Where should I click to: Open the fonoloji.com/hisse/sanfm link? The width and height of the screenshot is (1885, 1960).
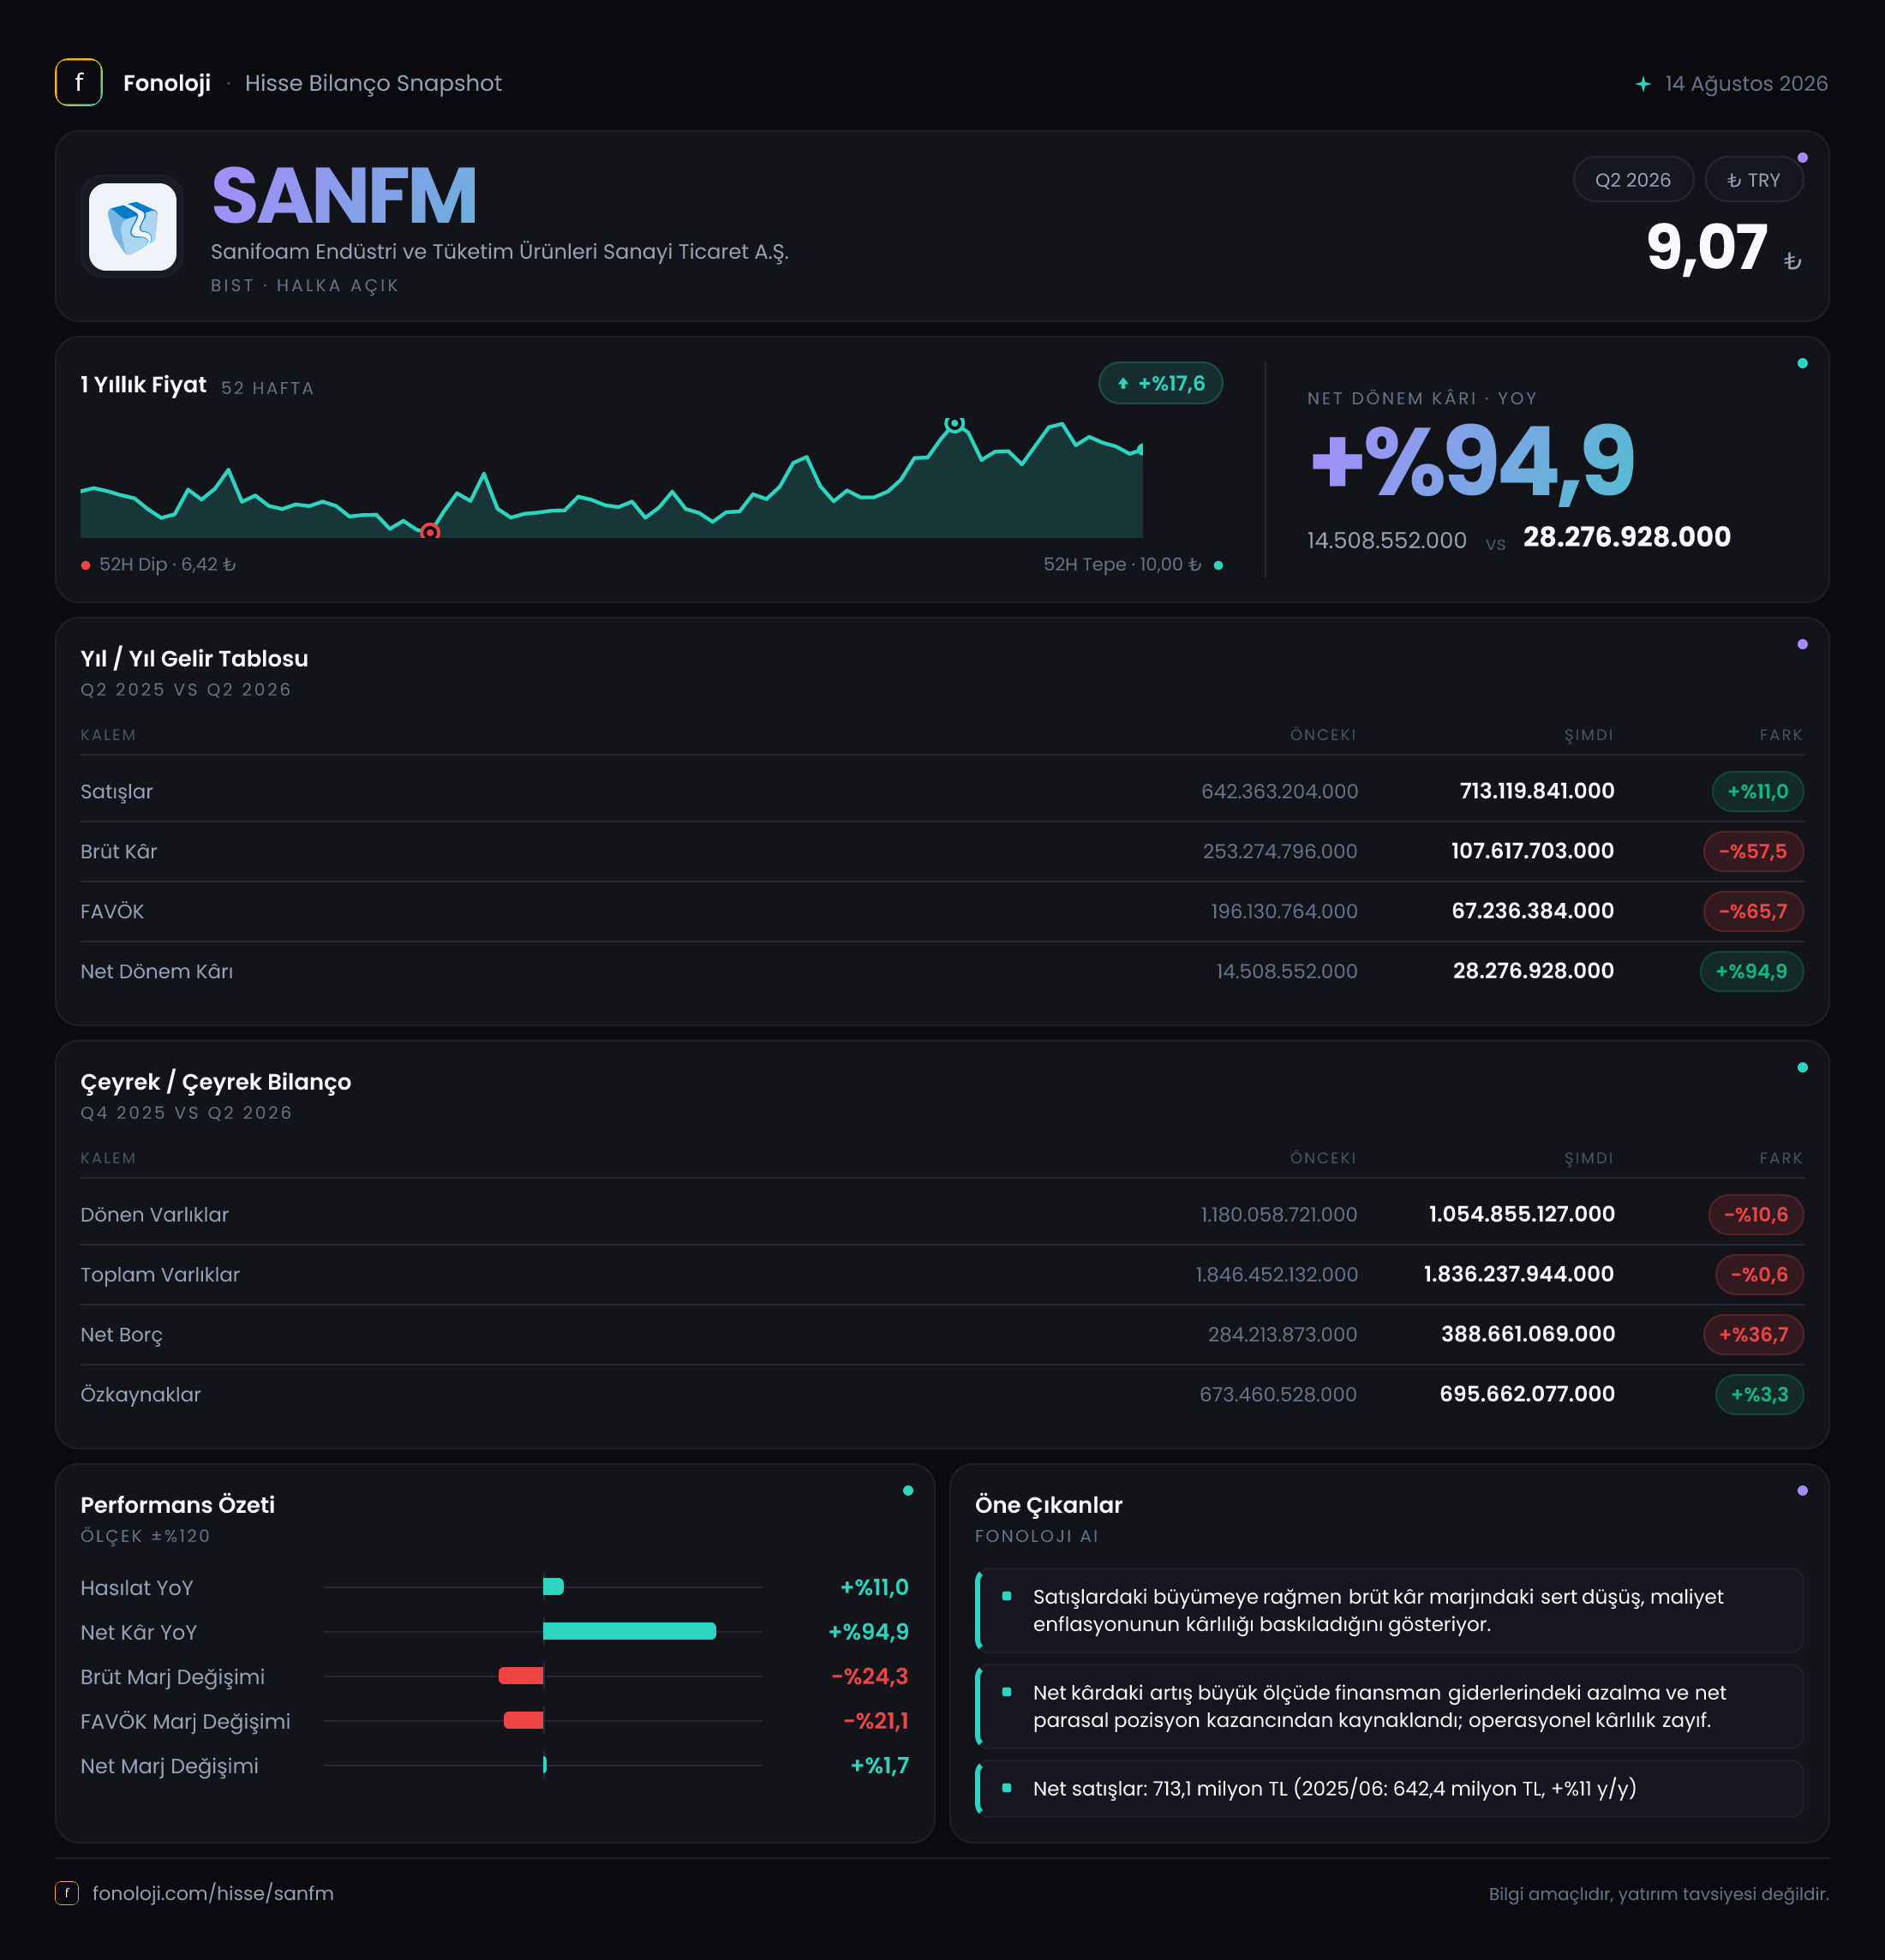point(213,1893)
